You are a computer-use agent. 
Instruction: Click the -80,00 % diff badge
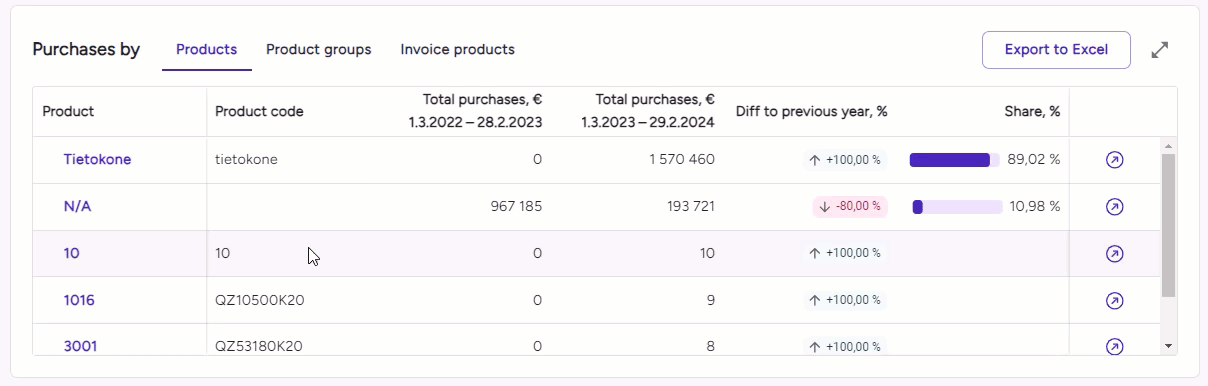click(849, 206)
